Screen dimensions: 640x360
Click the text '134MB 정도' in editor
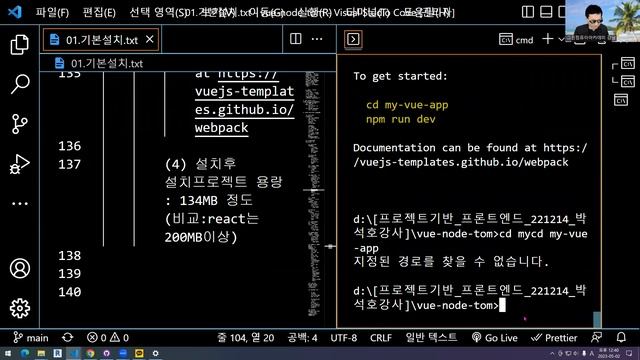click(216, 200)
